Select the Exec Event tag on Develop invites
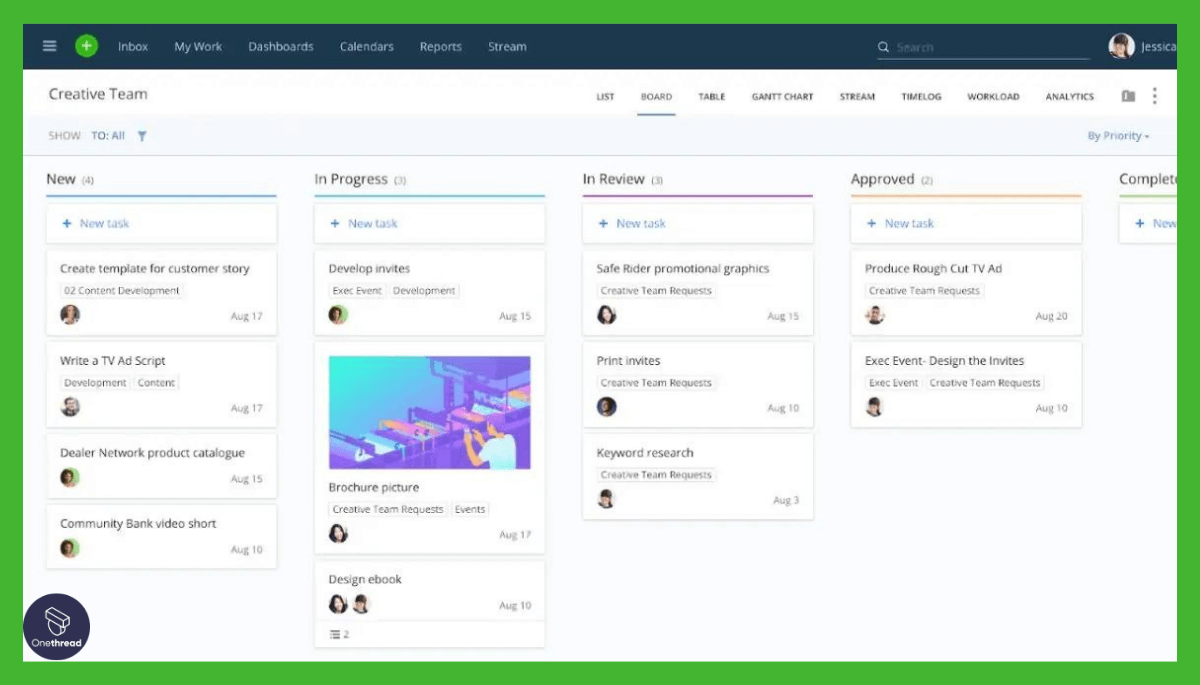The image size is (1200, 685). [356, 290]
